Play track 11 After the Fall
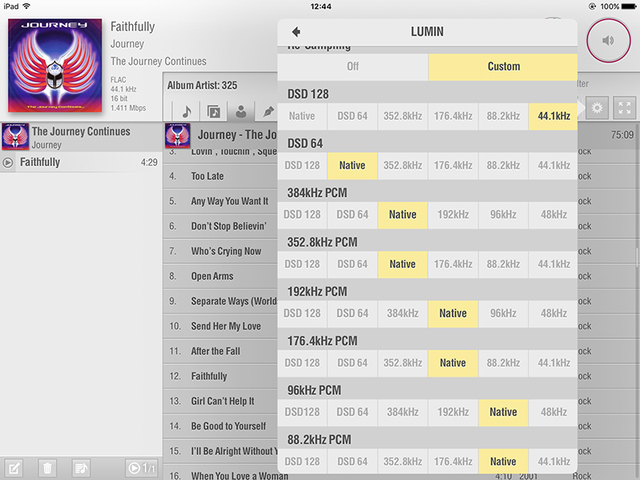 point(220,351)
